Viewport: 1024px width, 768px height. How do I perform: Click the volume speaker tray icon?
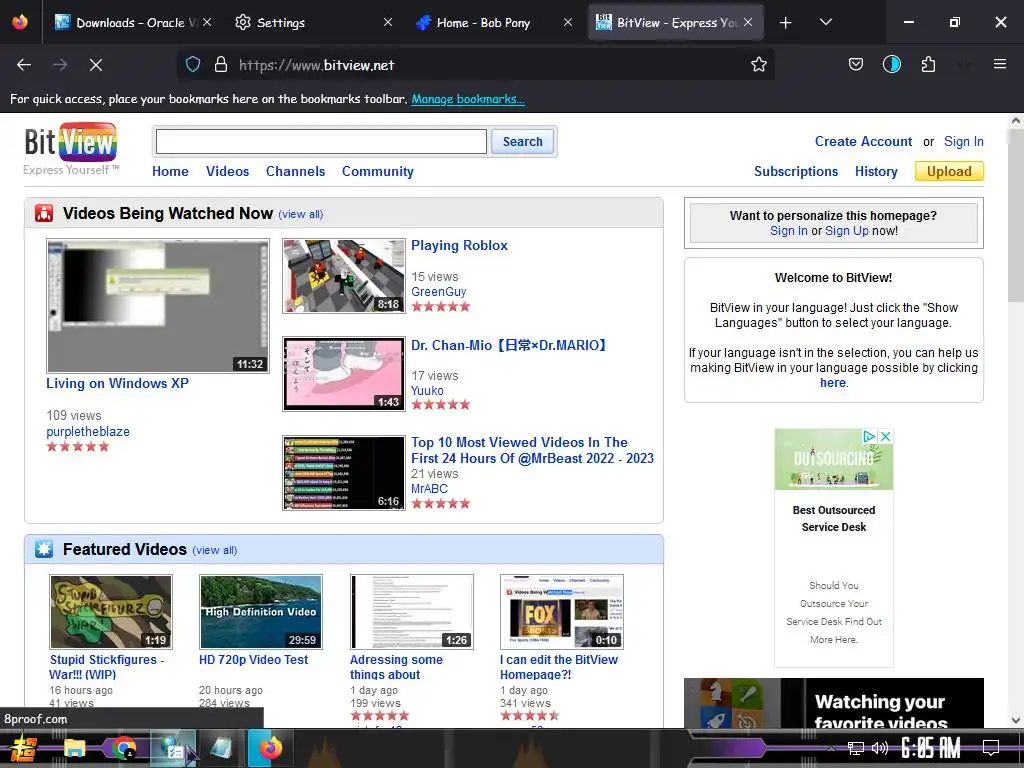tap(880, 748)
